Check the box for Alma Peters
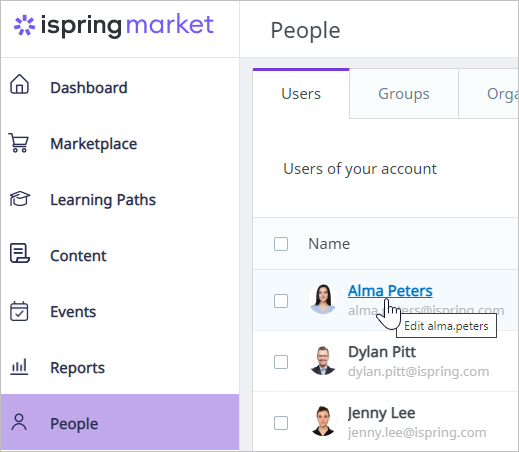The image size is (519, 452). coord(281,301)
